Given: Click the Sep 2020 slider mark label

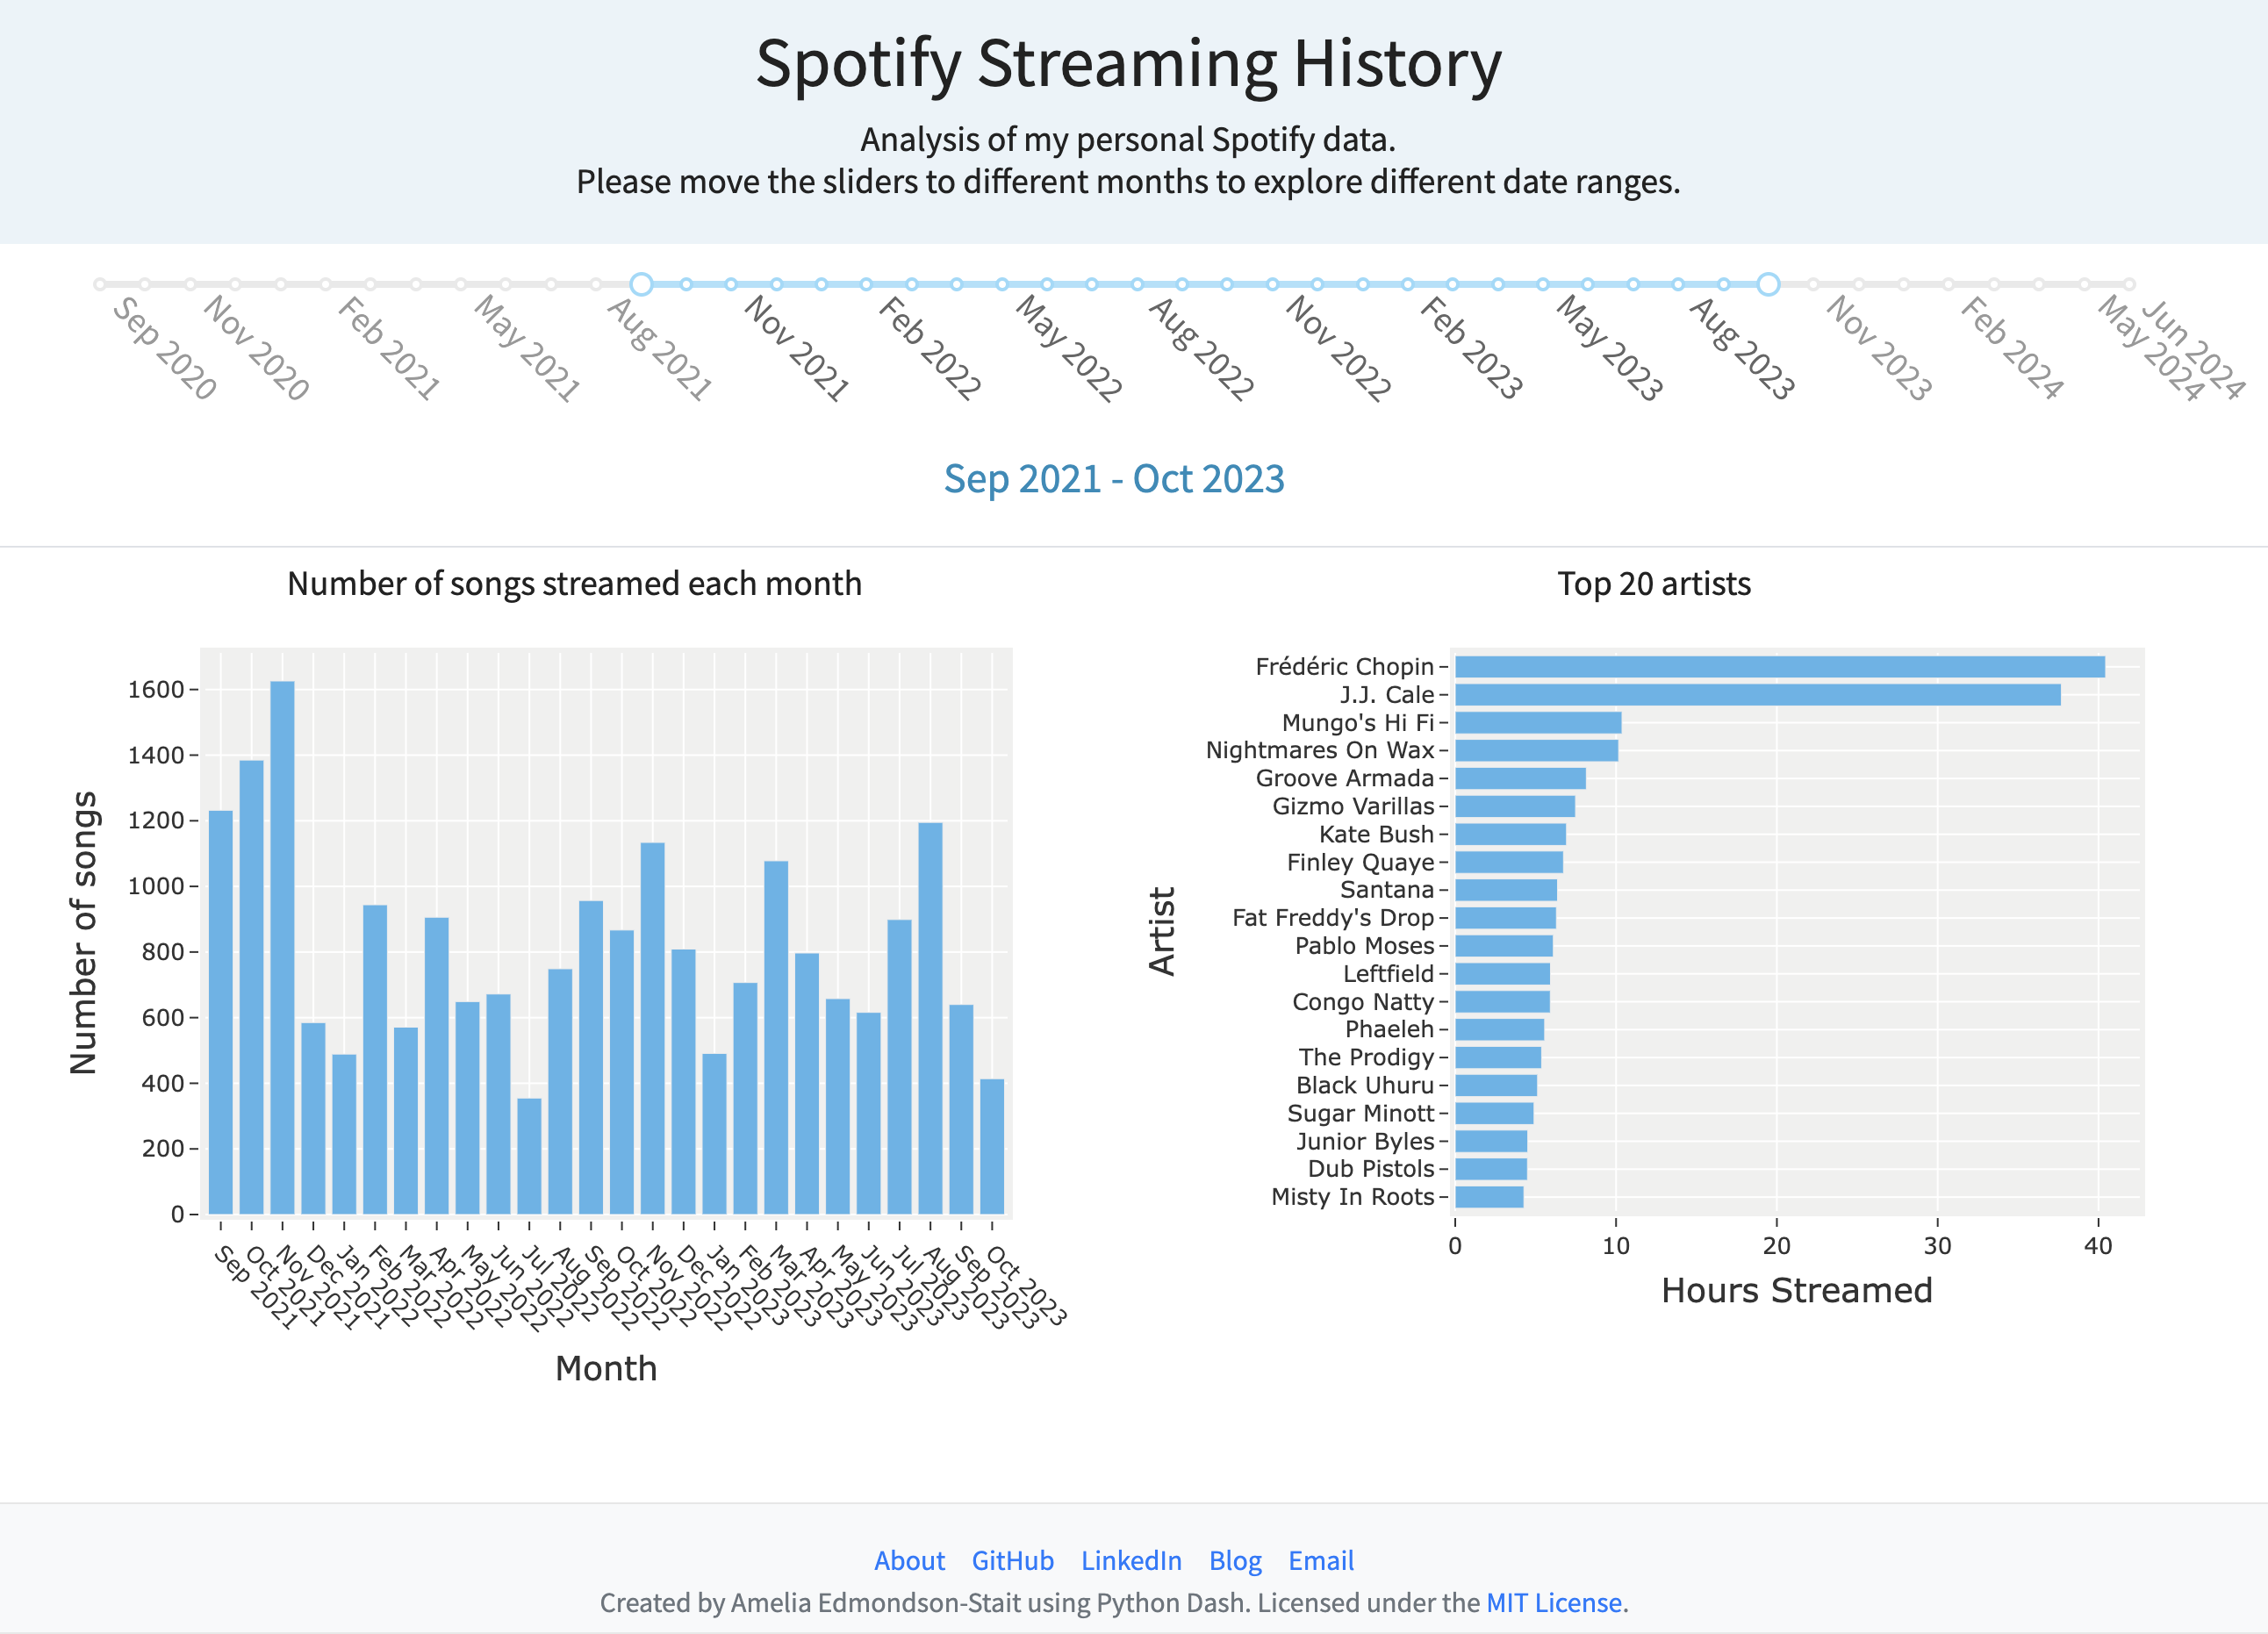Looking at the screenshot, I should tap(165, 348).
